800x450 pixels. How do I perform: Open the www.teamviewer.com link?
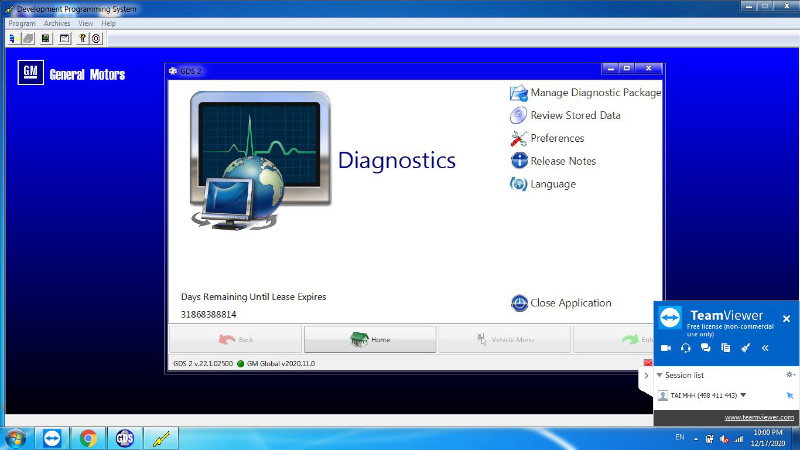pos(759,417)
